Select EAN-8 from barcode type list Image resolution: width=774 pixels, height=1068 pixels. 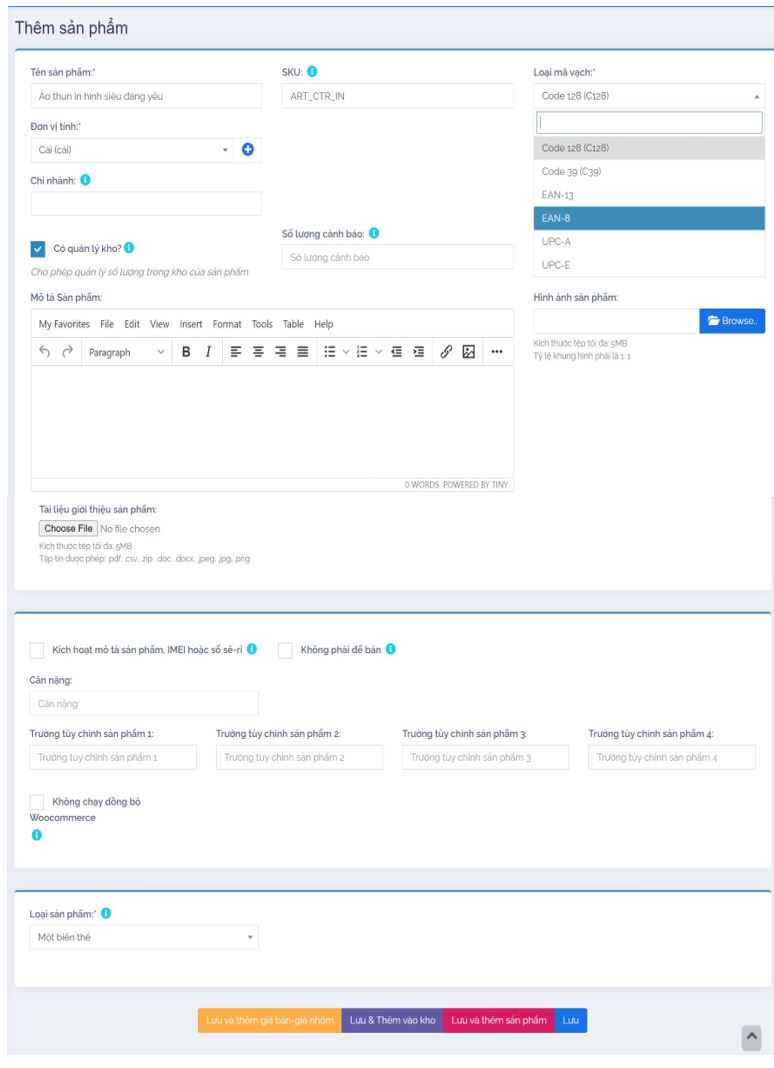(649, 218)
